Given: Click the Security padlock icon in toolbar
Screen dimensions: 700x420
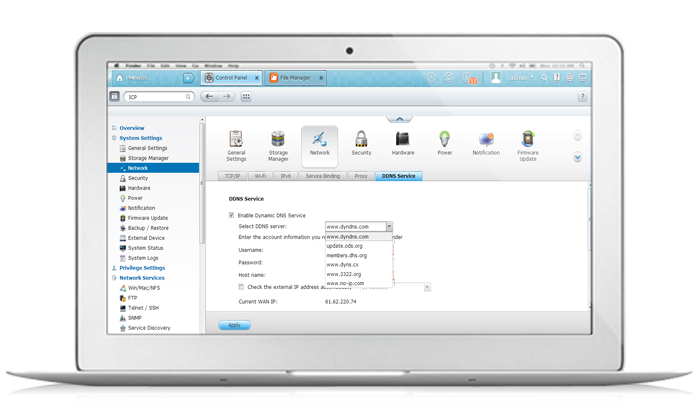Looking at the screenshot, I should [361, 145].
